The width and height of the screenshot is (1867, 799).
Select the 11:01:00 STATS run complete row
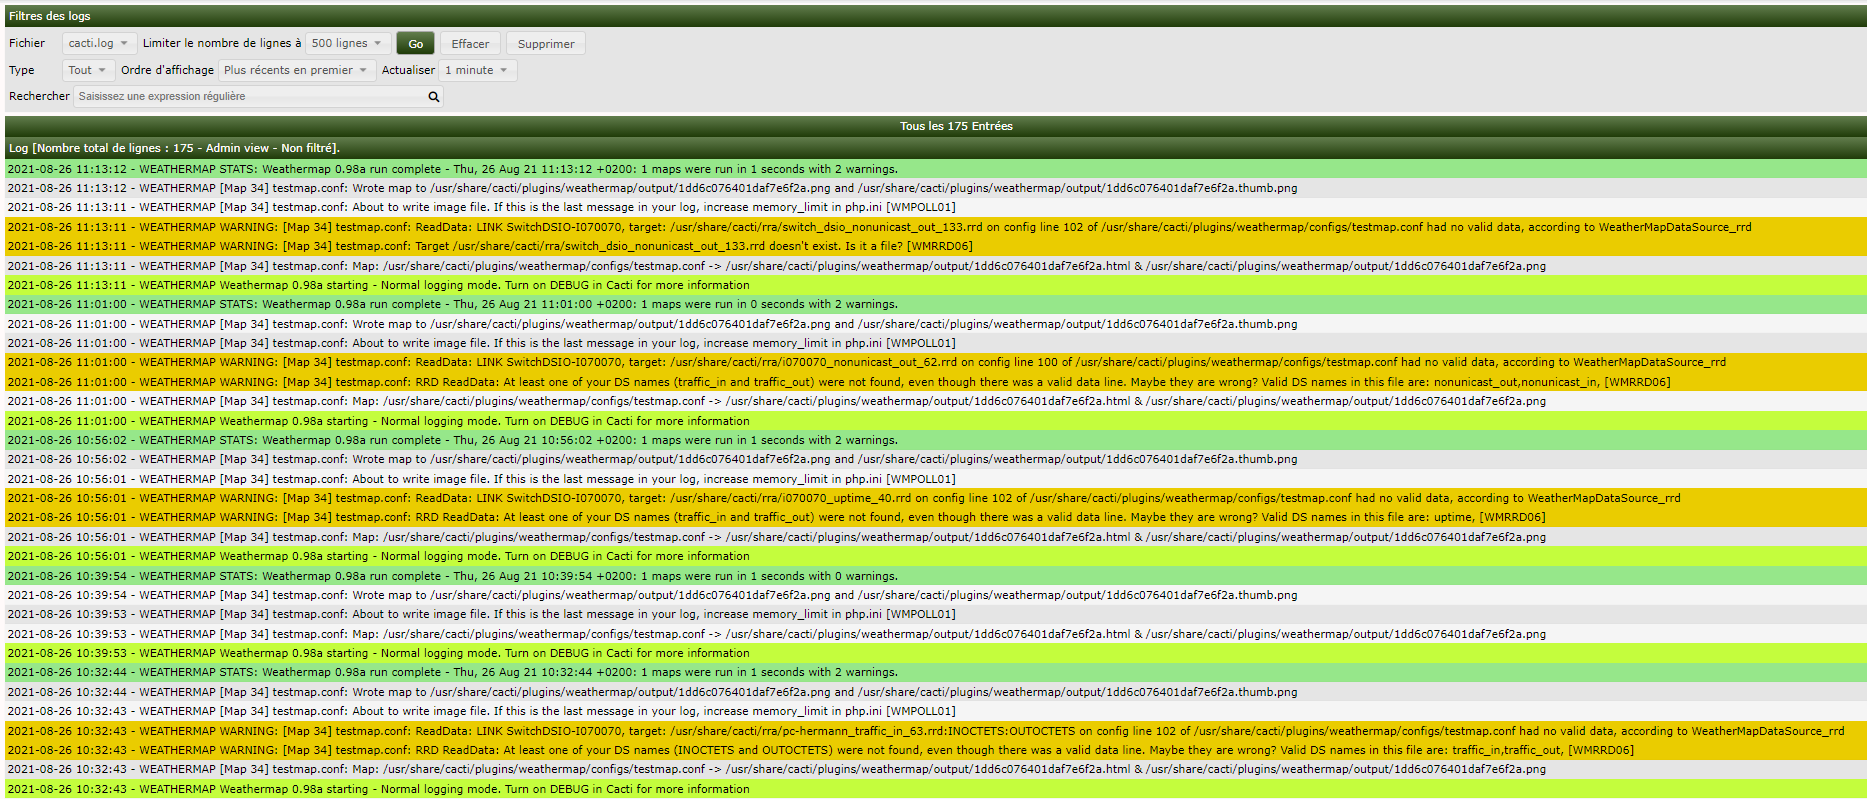click(935, 304)
